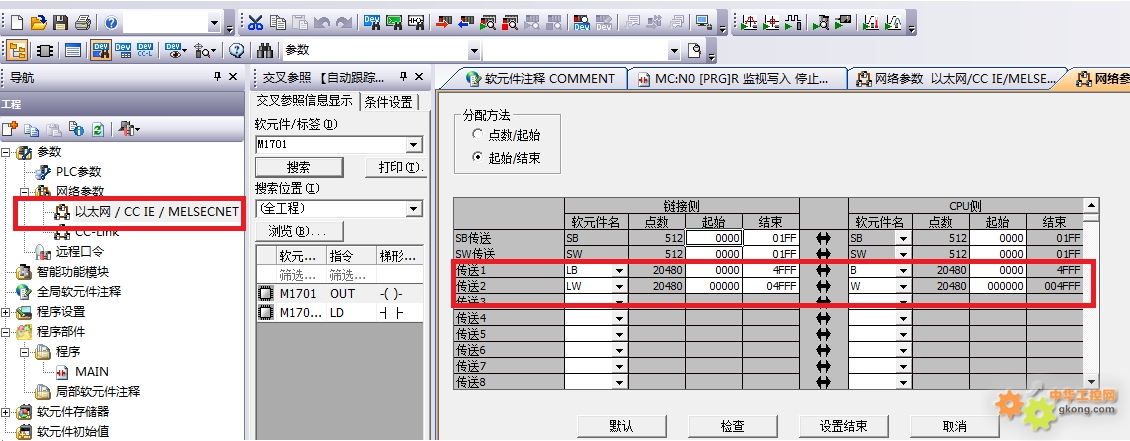Screen dimensions: 1130x441
Task: Click the 设置结束 button
Action: pyautogui.click(x=844, y=425)
